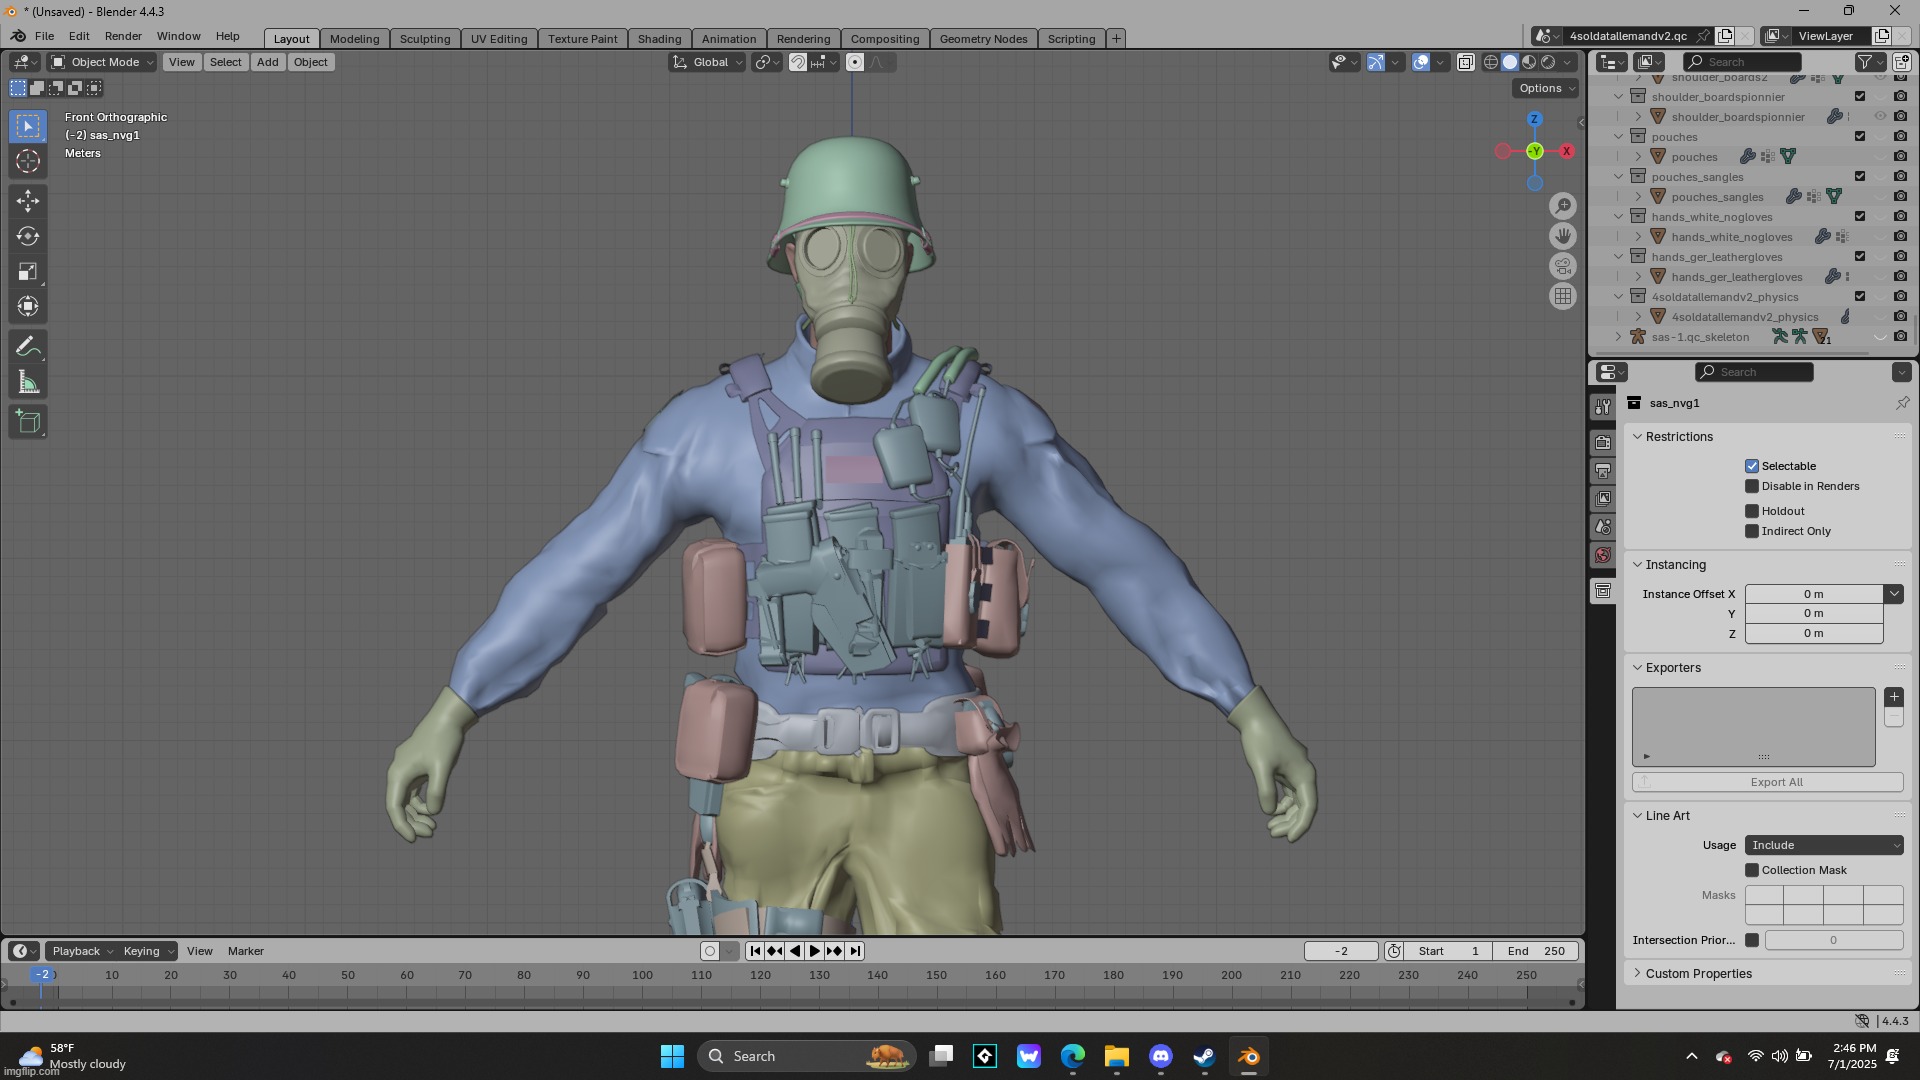This screenshot has width=1920, height=1080.
Task: Click the Intersection Priority slider field
Action: click(1833, 940)
